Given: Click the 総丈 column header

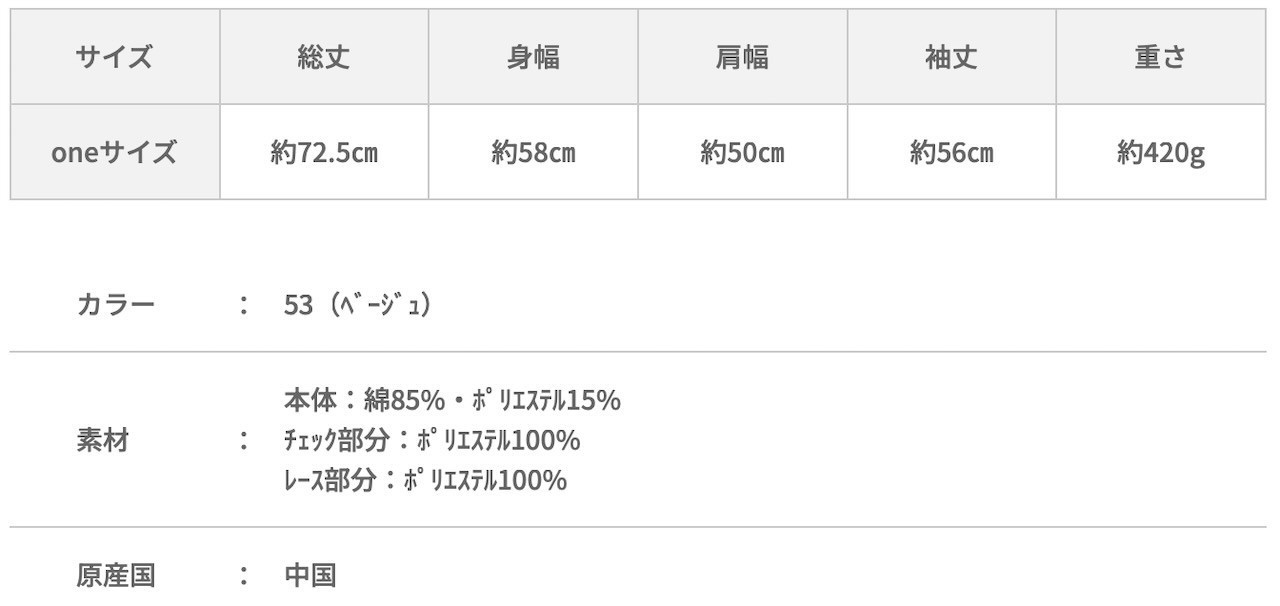Looking at the screenshot, I should pos(324,57).
